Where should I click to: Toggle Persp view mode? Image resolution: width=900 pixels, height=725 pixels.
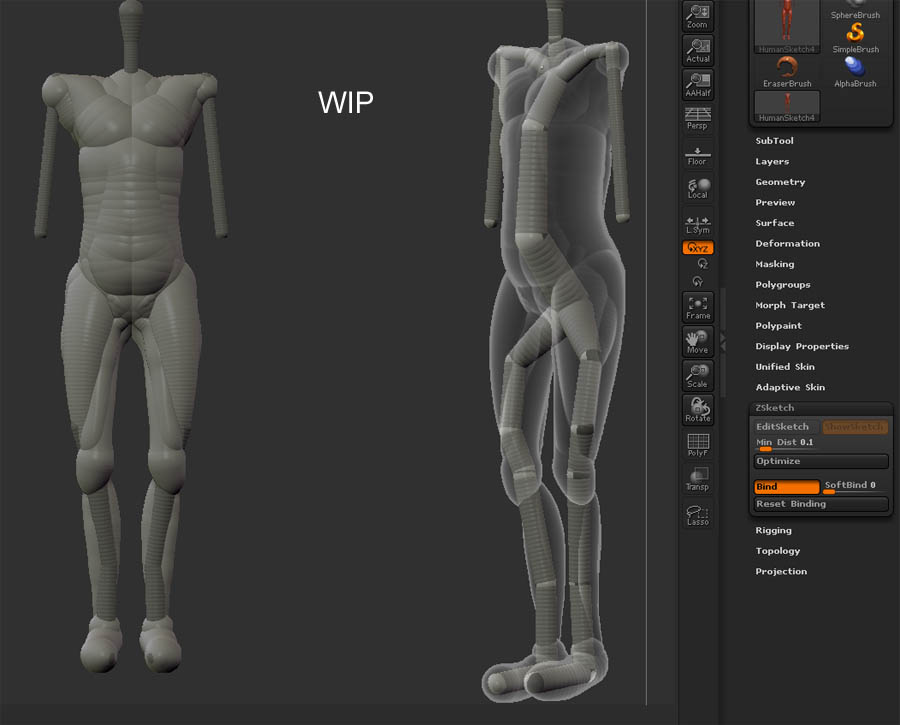pos(697,119)
